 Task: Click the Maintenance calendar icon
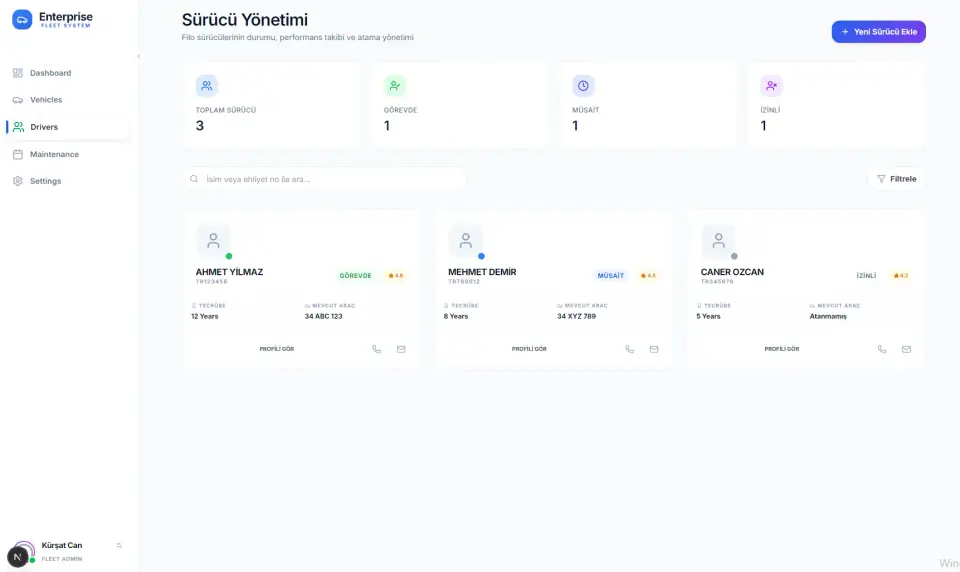point(18,154)
